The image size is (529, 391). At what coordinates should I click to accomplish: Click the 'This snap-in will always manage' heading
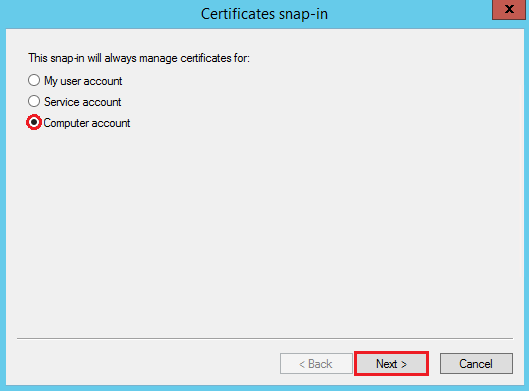tap(103, 58)
